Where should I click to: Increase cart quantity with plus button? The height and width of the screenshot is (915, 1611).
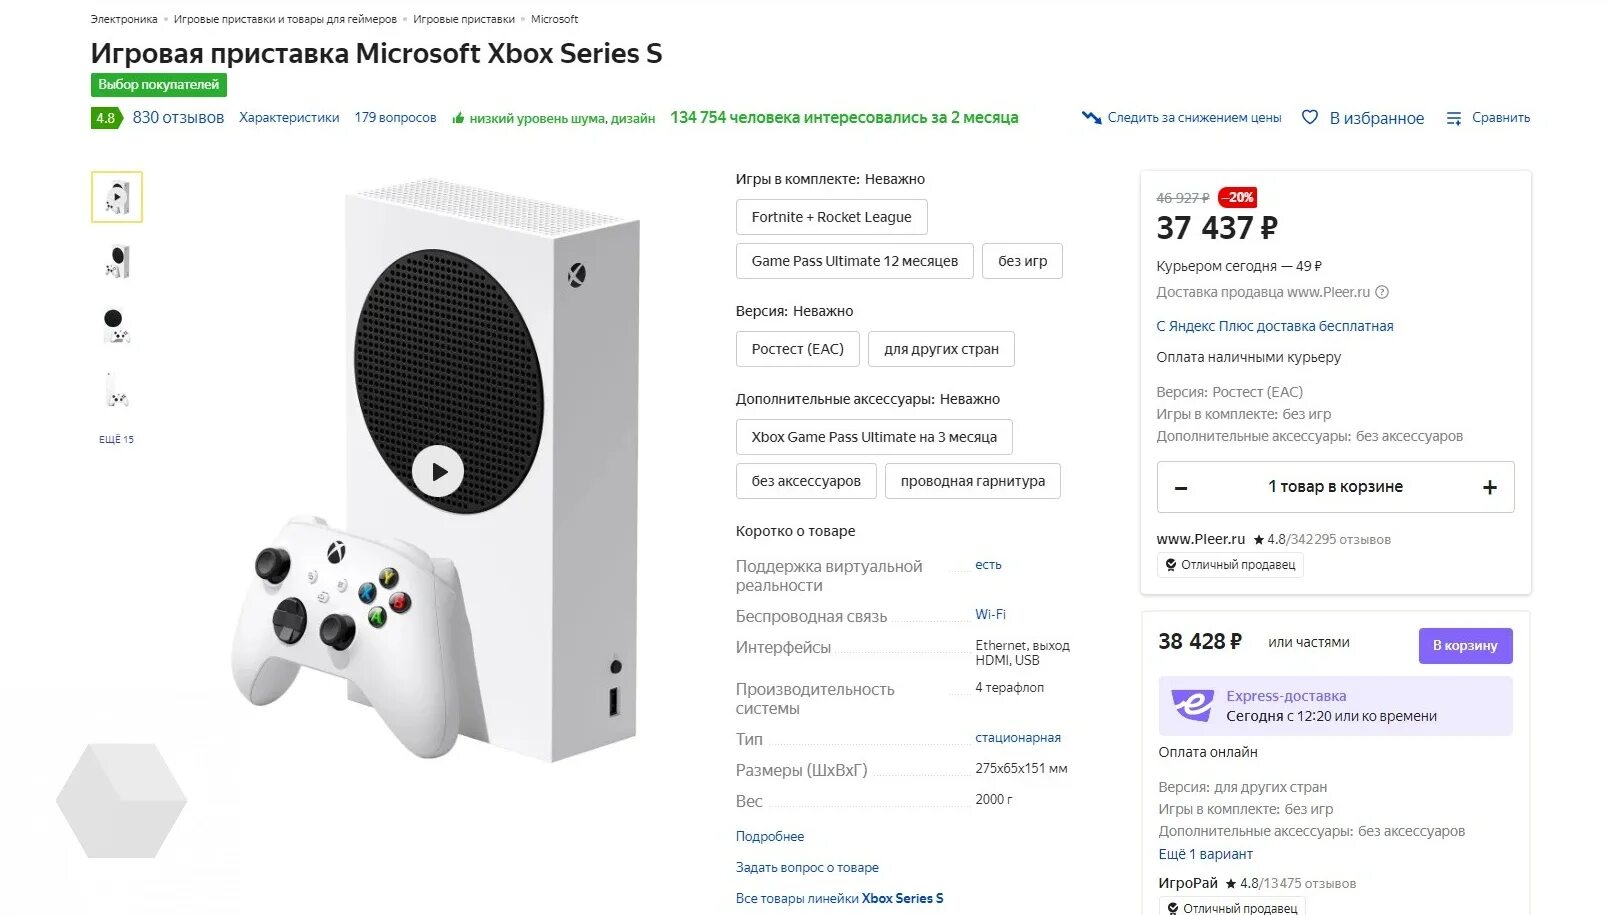(1490, 488)
